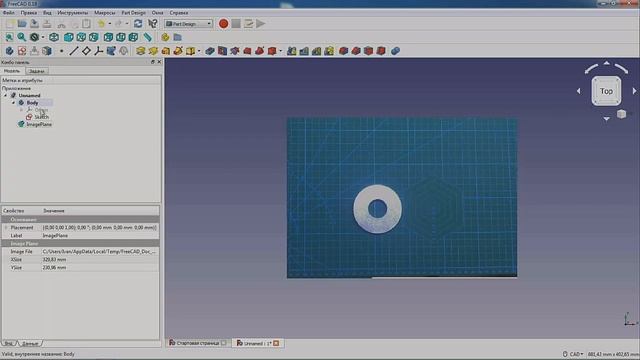Expand the Origin tree node
Image resolution: width=640 pixels, height=360 pixels.
[x=22, y=110]
